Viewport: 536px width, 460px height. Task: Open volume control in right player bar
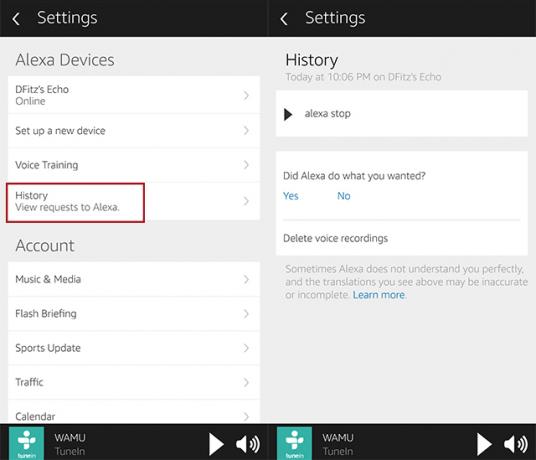[516, 444]
